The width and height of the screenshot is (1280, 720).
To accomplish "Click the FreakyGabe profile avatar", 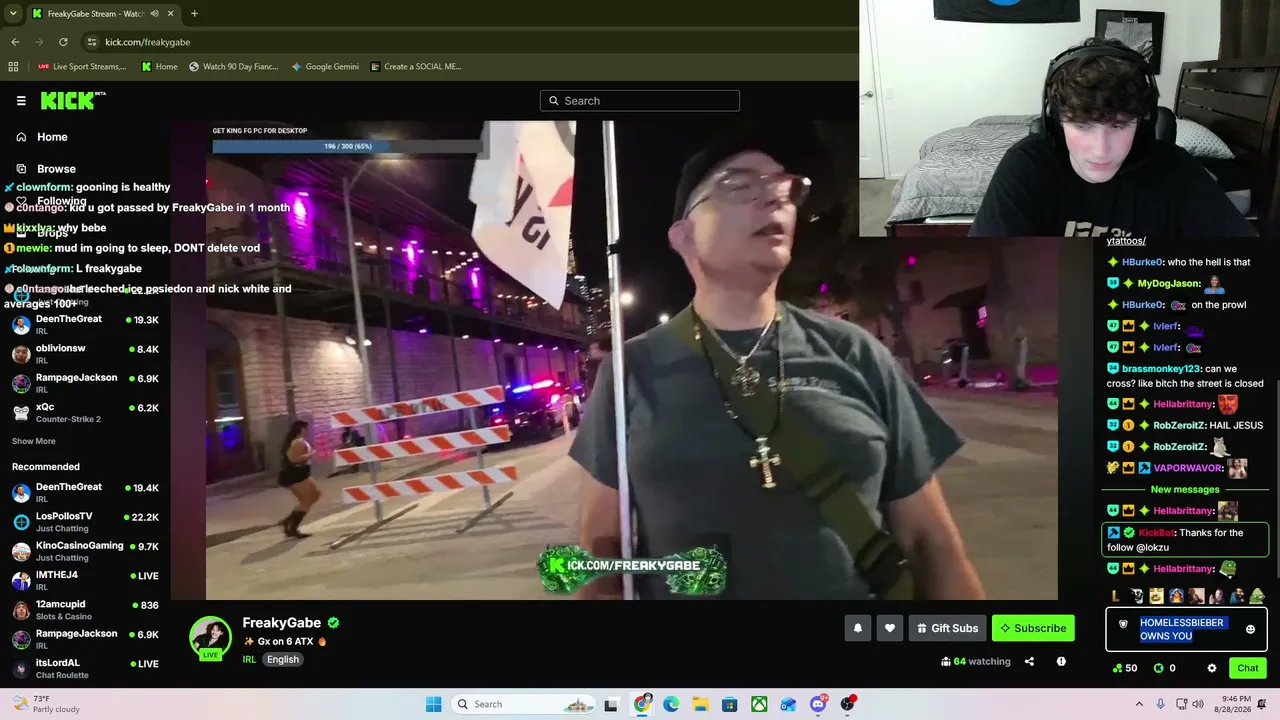I will coord(210,638).
